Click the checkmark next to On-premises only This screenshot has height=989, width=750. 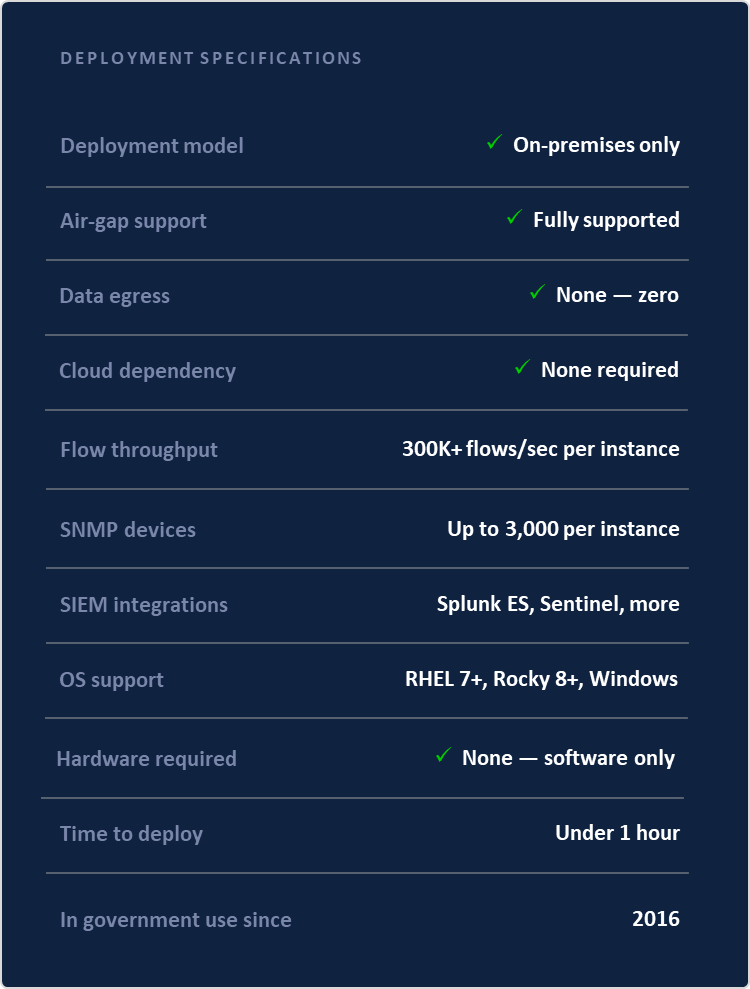[493, 143]
